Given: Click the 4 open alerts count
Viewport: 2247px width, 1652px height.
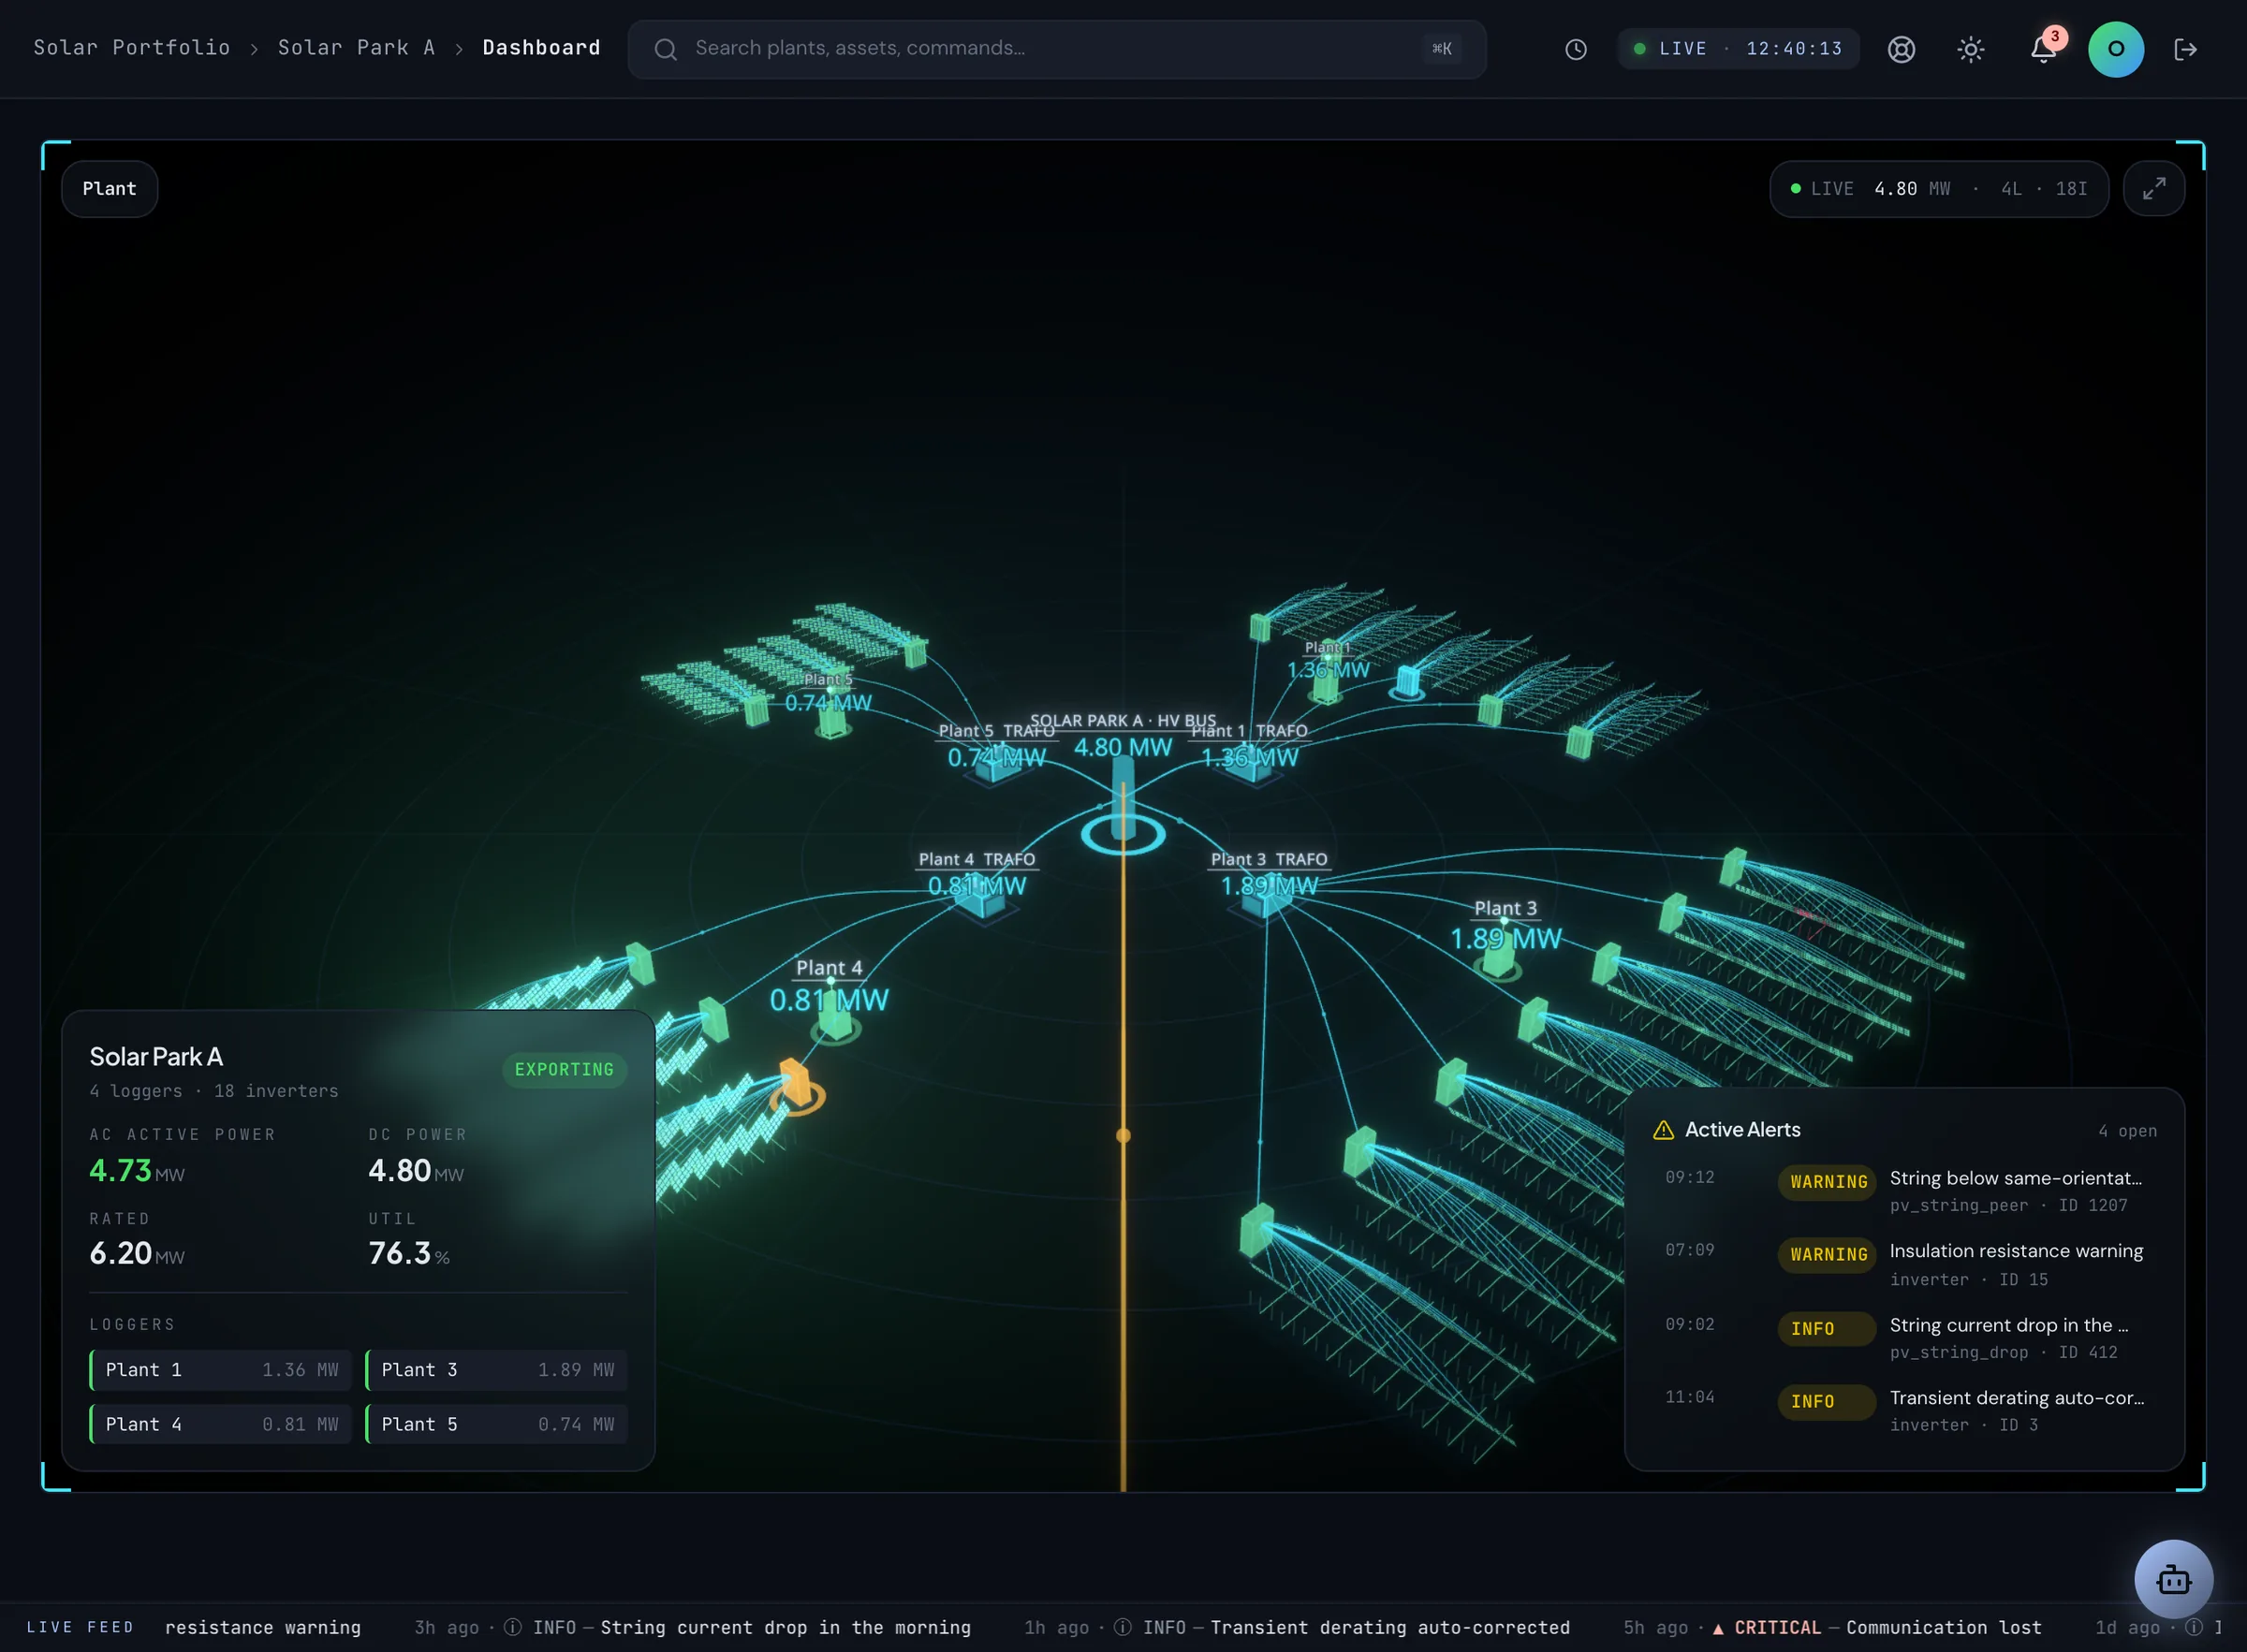Looking at the screenshot, I should tap(2127, 1131).
